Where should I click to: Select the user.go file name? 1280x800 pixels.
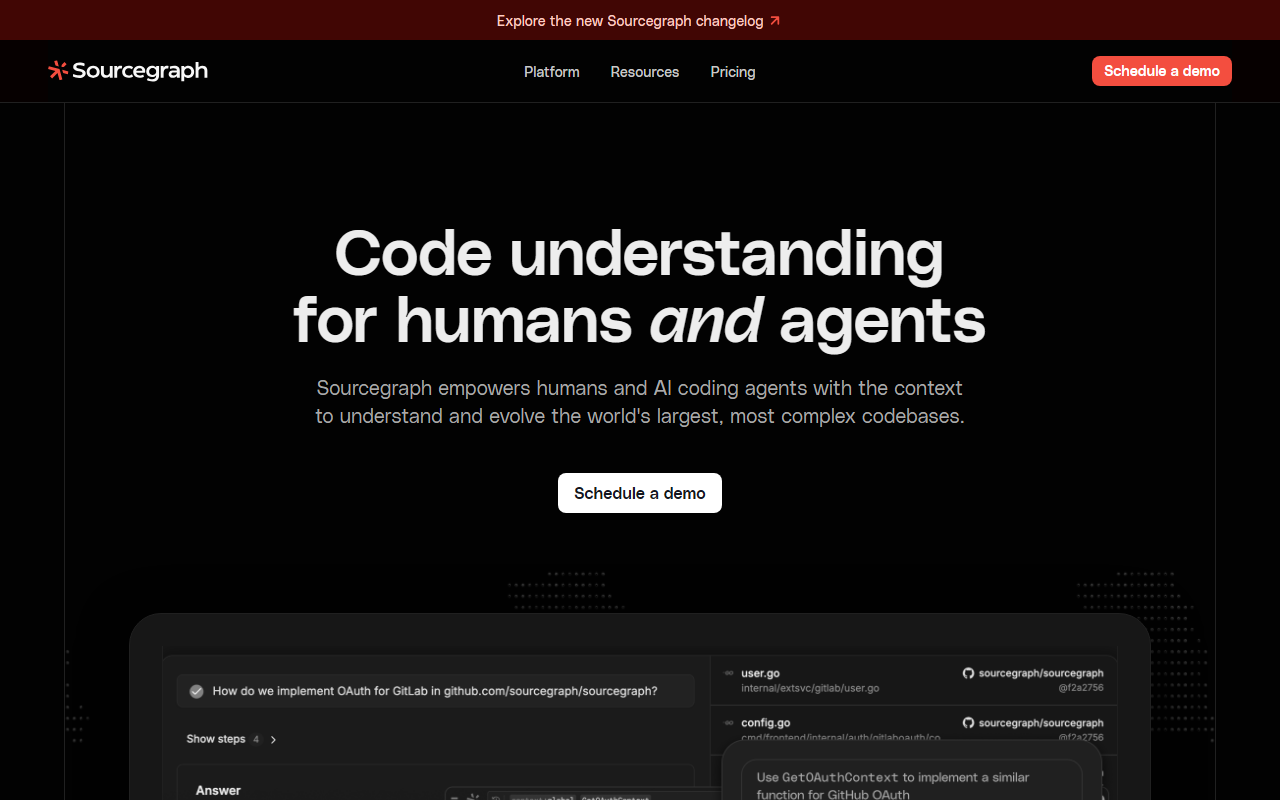(760, 673)
